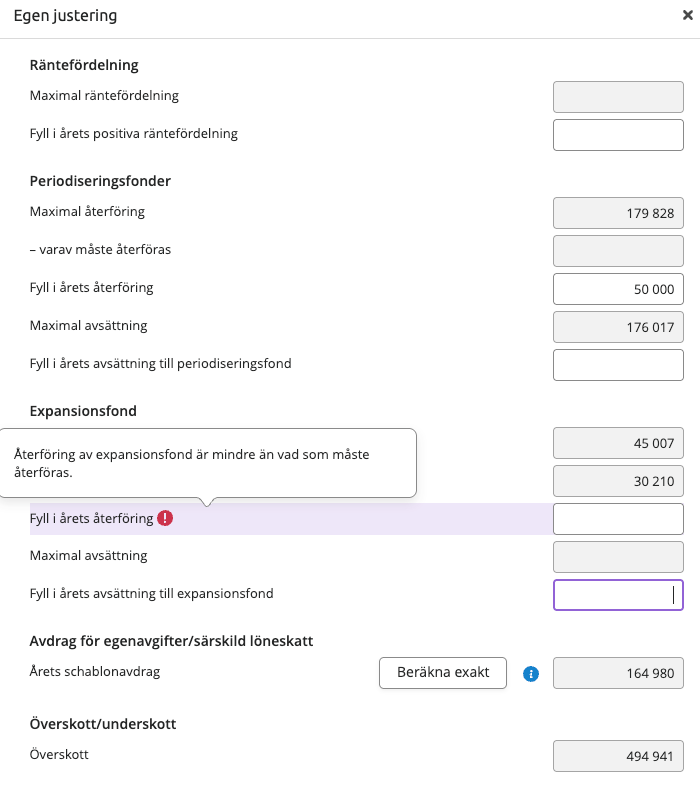The height and width of the screenshot is (793, 700).
Task: Click the Maximal avsättning field showing 176 017
Action: point(618,326)
